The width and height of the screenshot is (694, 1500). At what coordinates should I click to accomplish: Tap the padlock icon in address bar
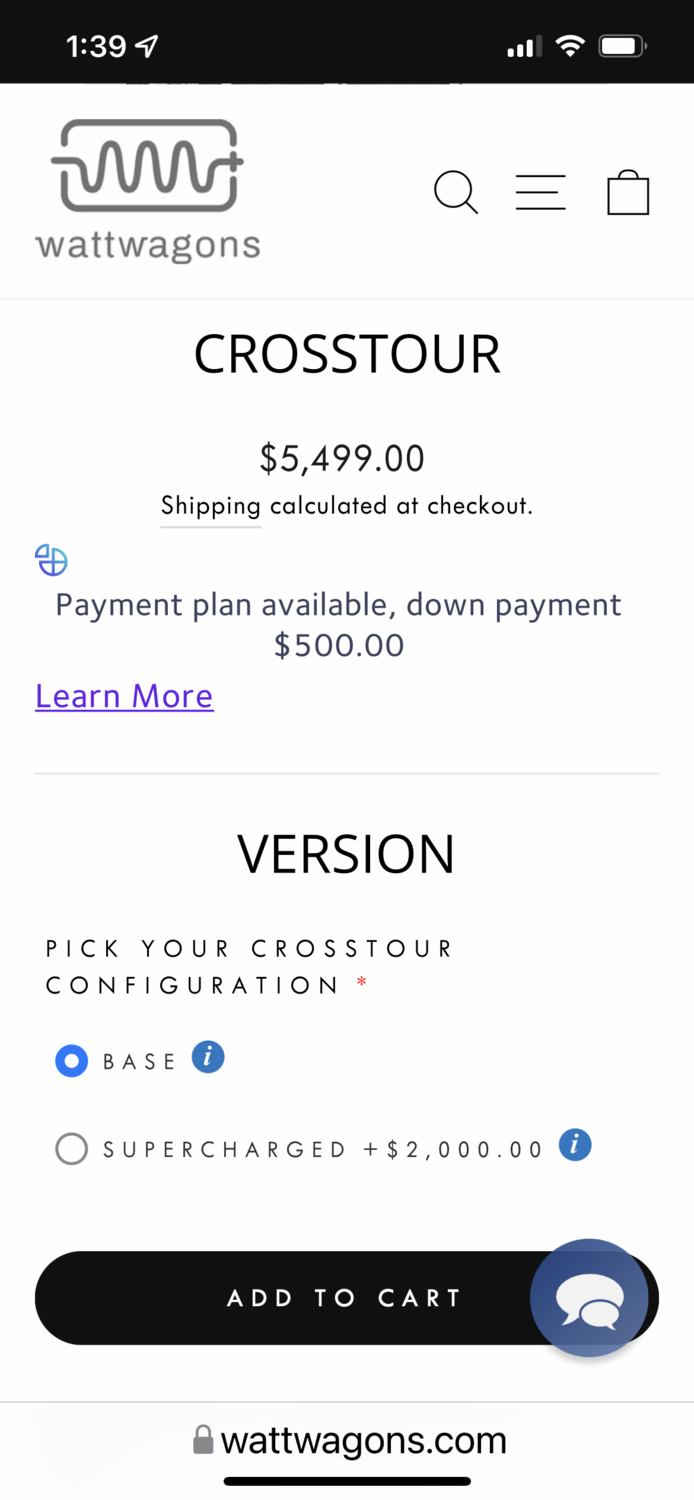coord(203,1441)
